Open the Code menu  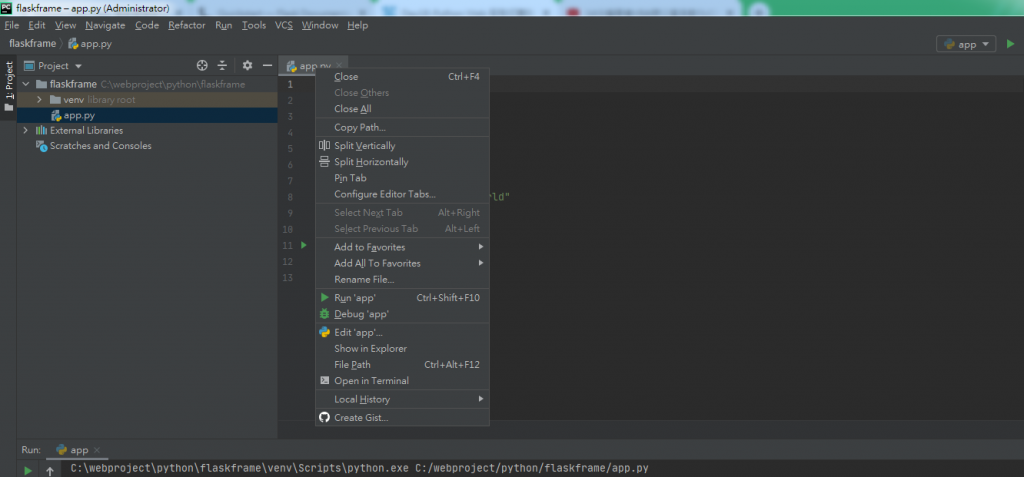[147, 25]
